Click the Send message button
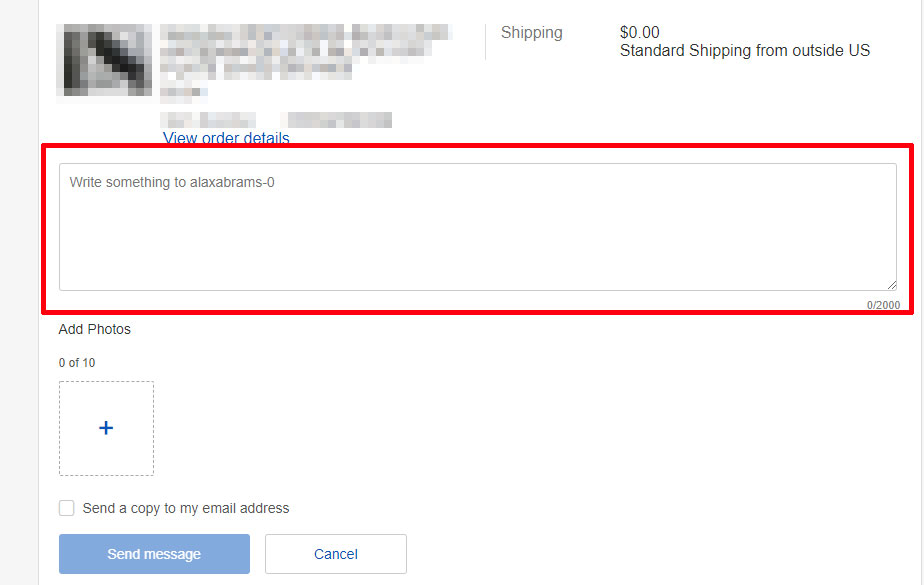The height and width of the screenshot is (585, 924). click(x=154, y=554)
